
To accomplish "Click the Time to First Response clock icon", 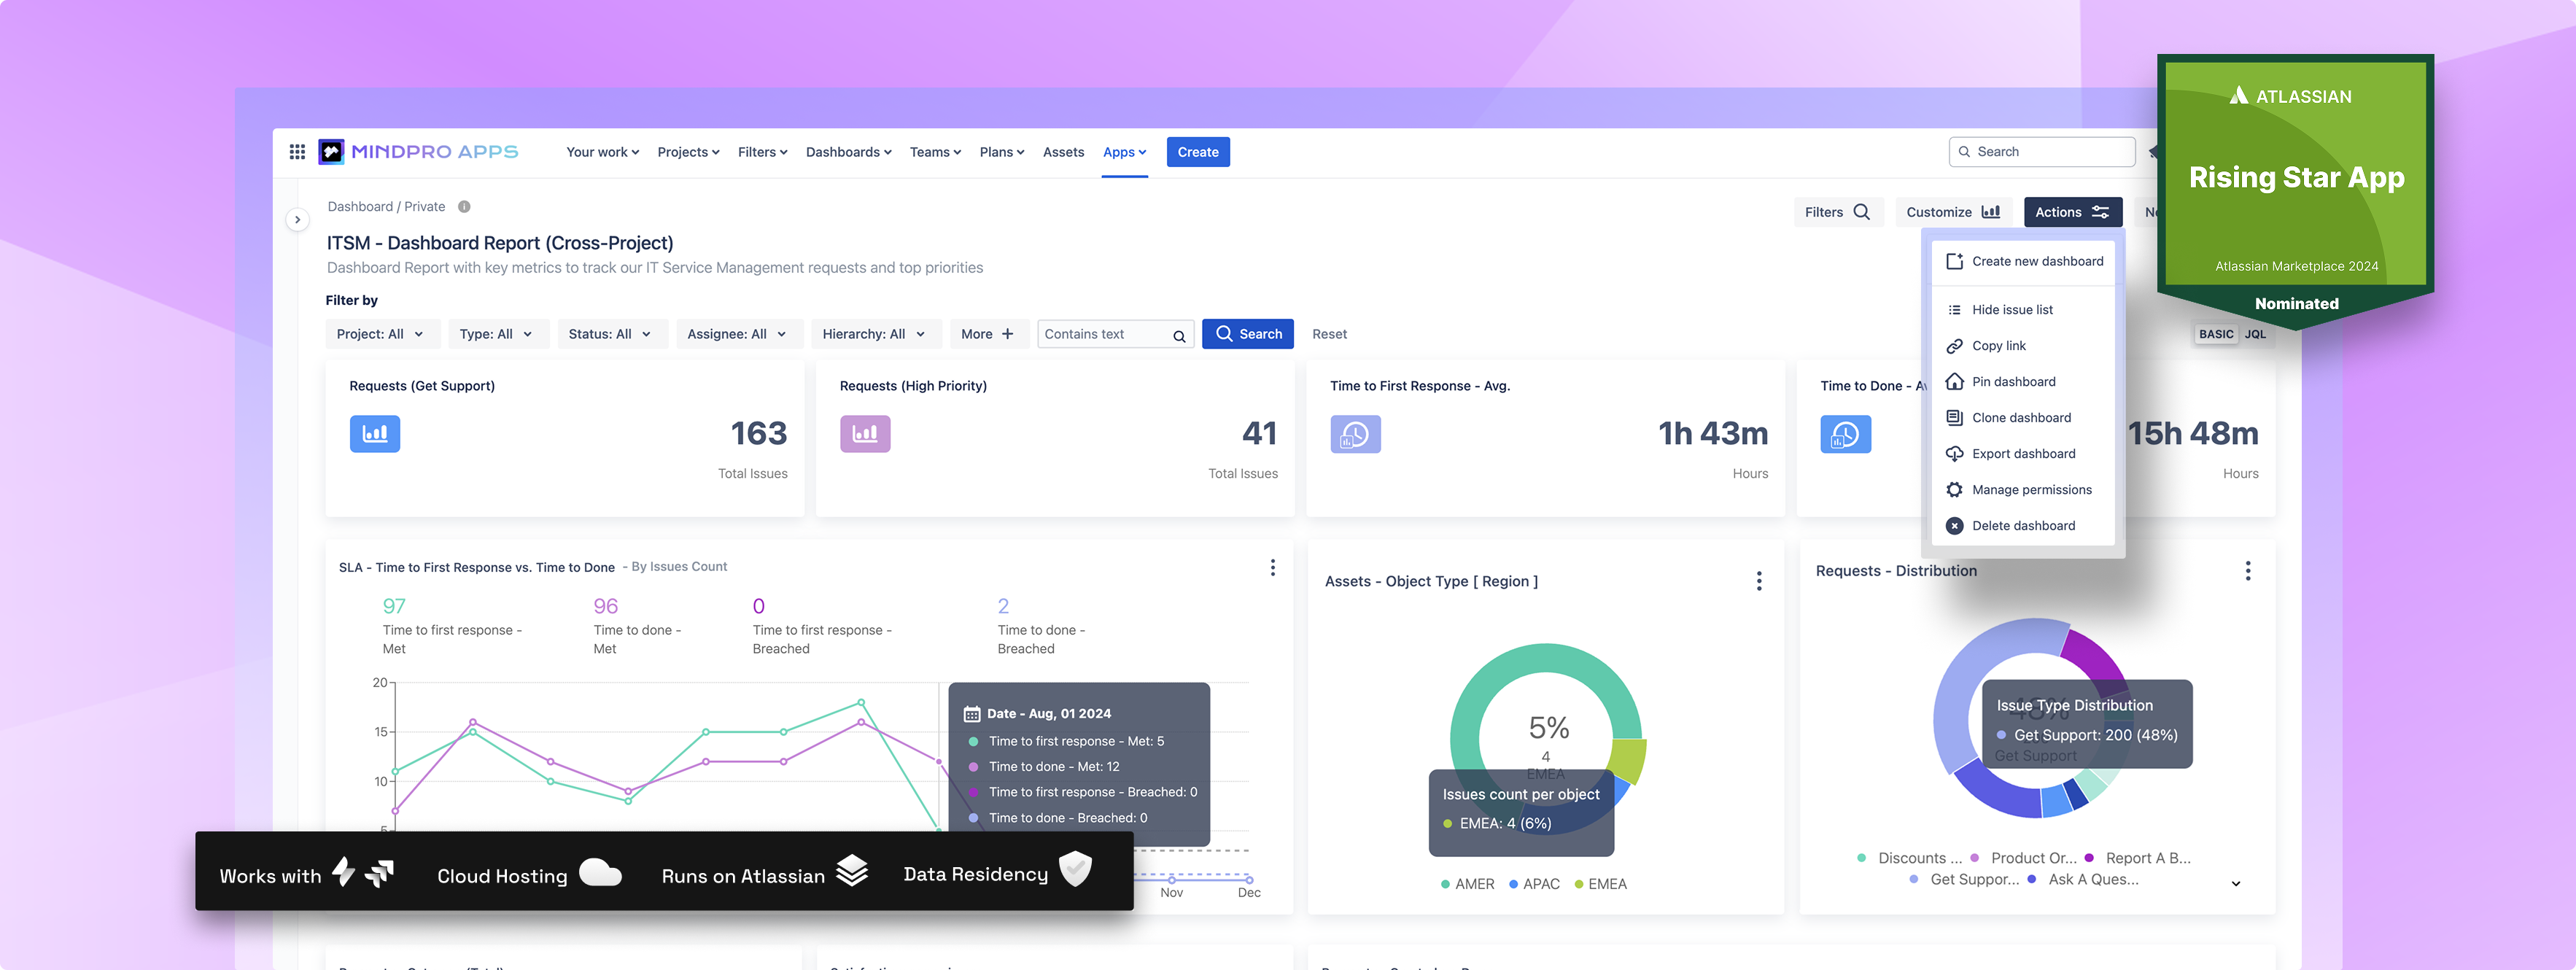I will pos(1356,434).
